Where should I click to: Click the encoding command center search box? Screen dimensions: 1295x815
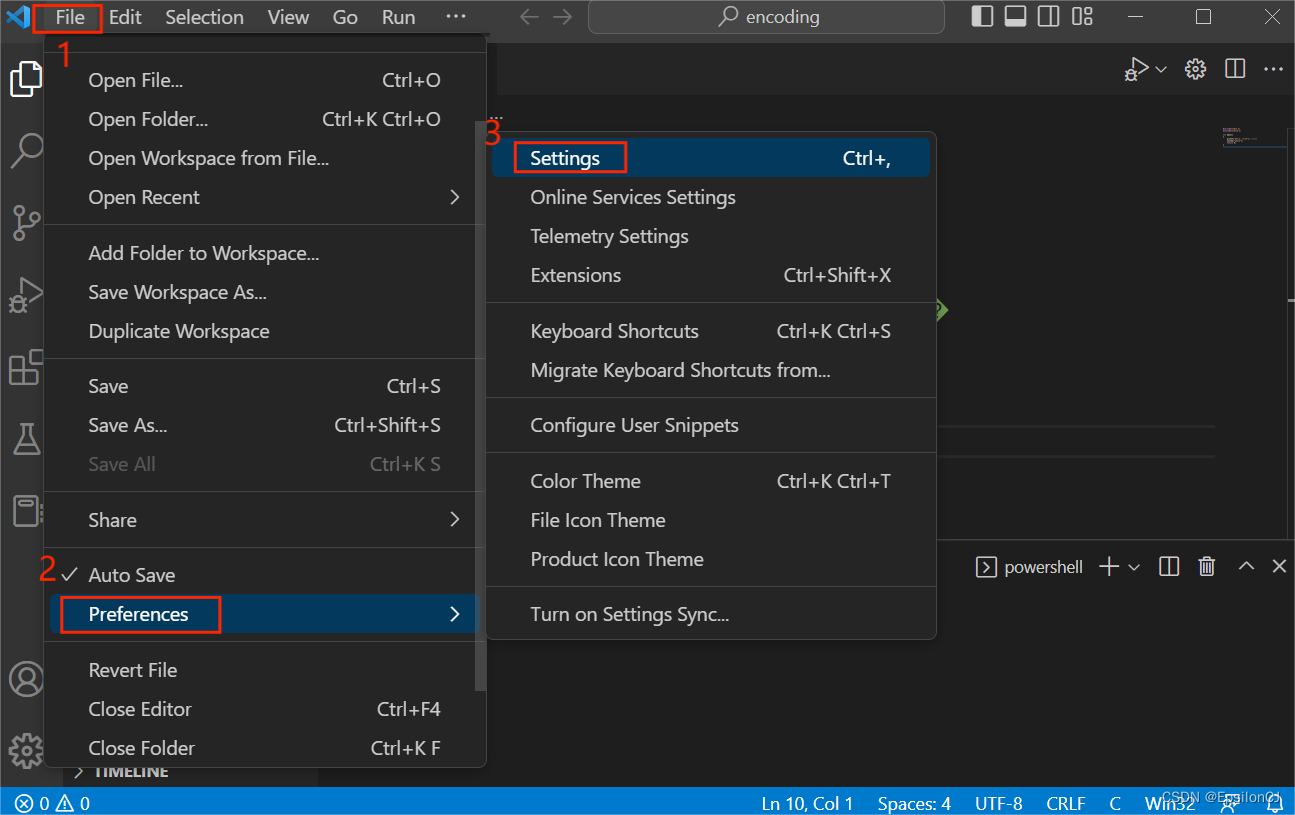click(766, 17)
